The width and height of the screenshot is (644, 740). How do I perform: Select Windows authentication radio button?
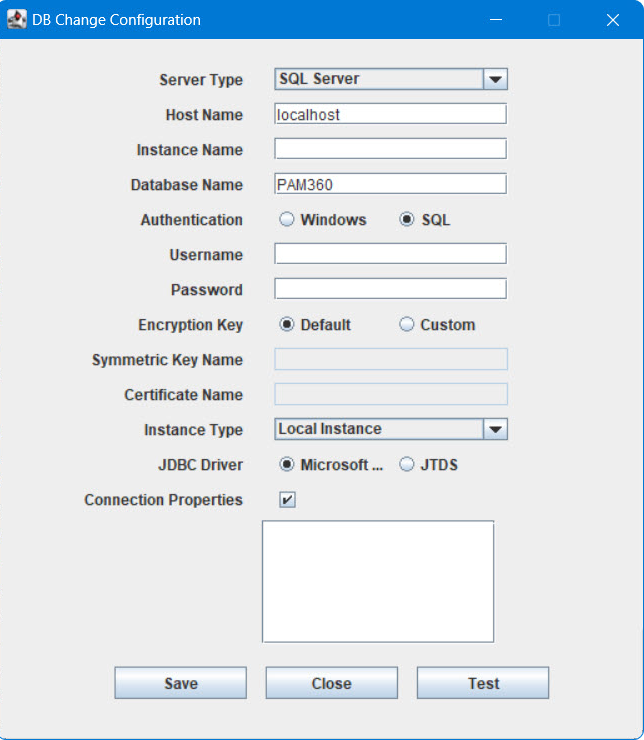[286, 219]
